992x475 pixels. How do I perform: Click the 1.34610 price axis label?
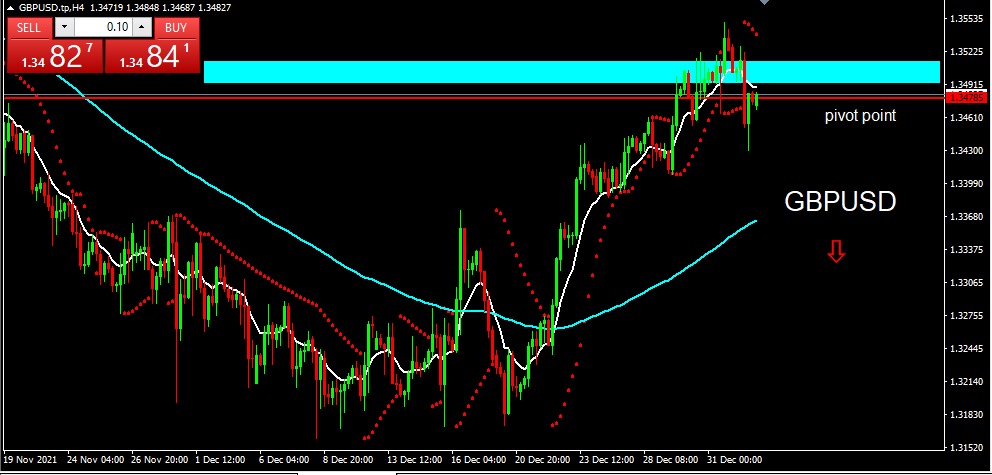[966, 118]
